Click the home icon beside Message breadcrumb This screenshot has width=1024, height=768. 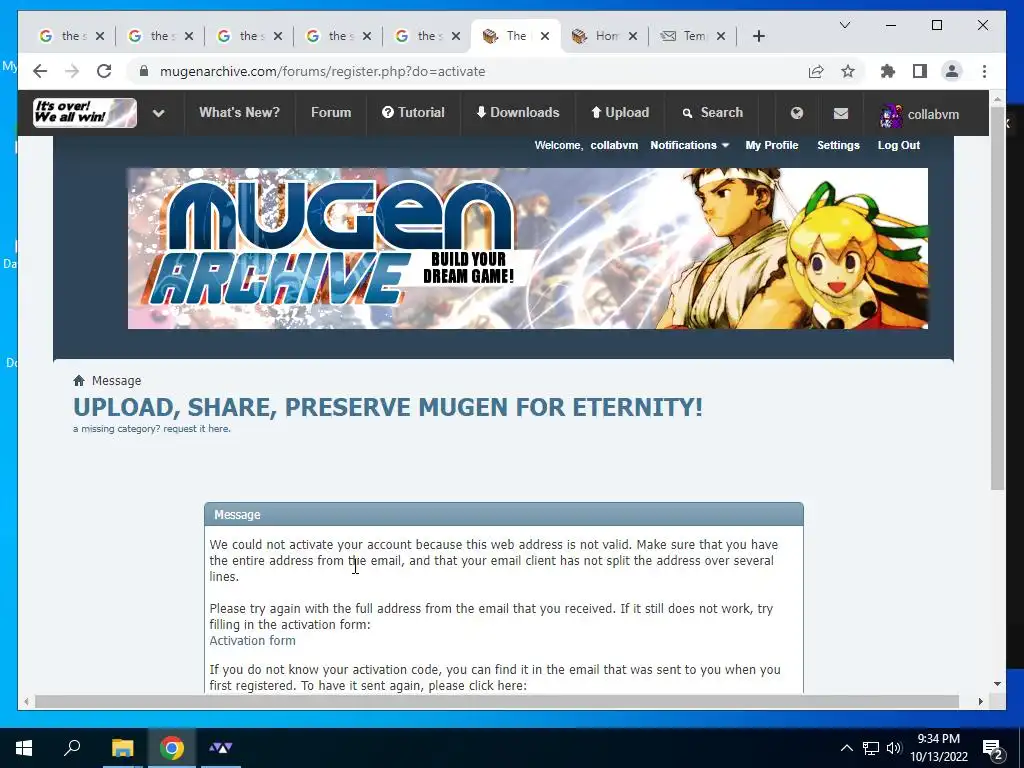(x=79, y=380)
